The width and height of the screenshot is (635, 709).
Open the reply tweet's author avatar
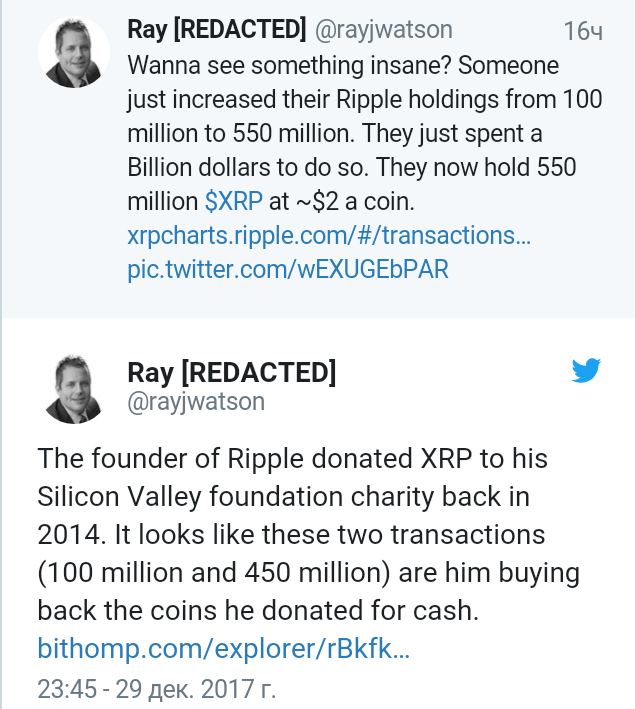click(75, 387)
